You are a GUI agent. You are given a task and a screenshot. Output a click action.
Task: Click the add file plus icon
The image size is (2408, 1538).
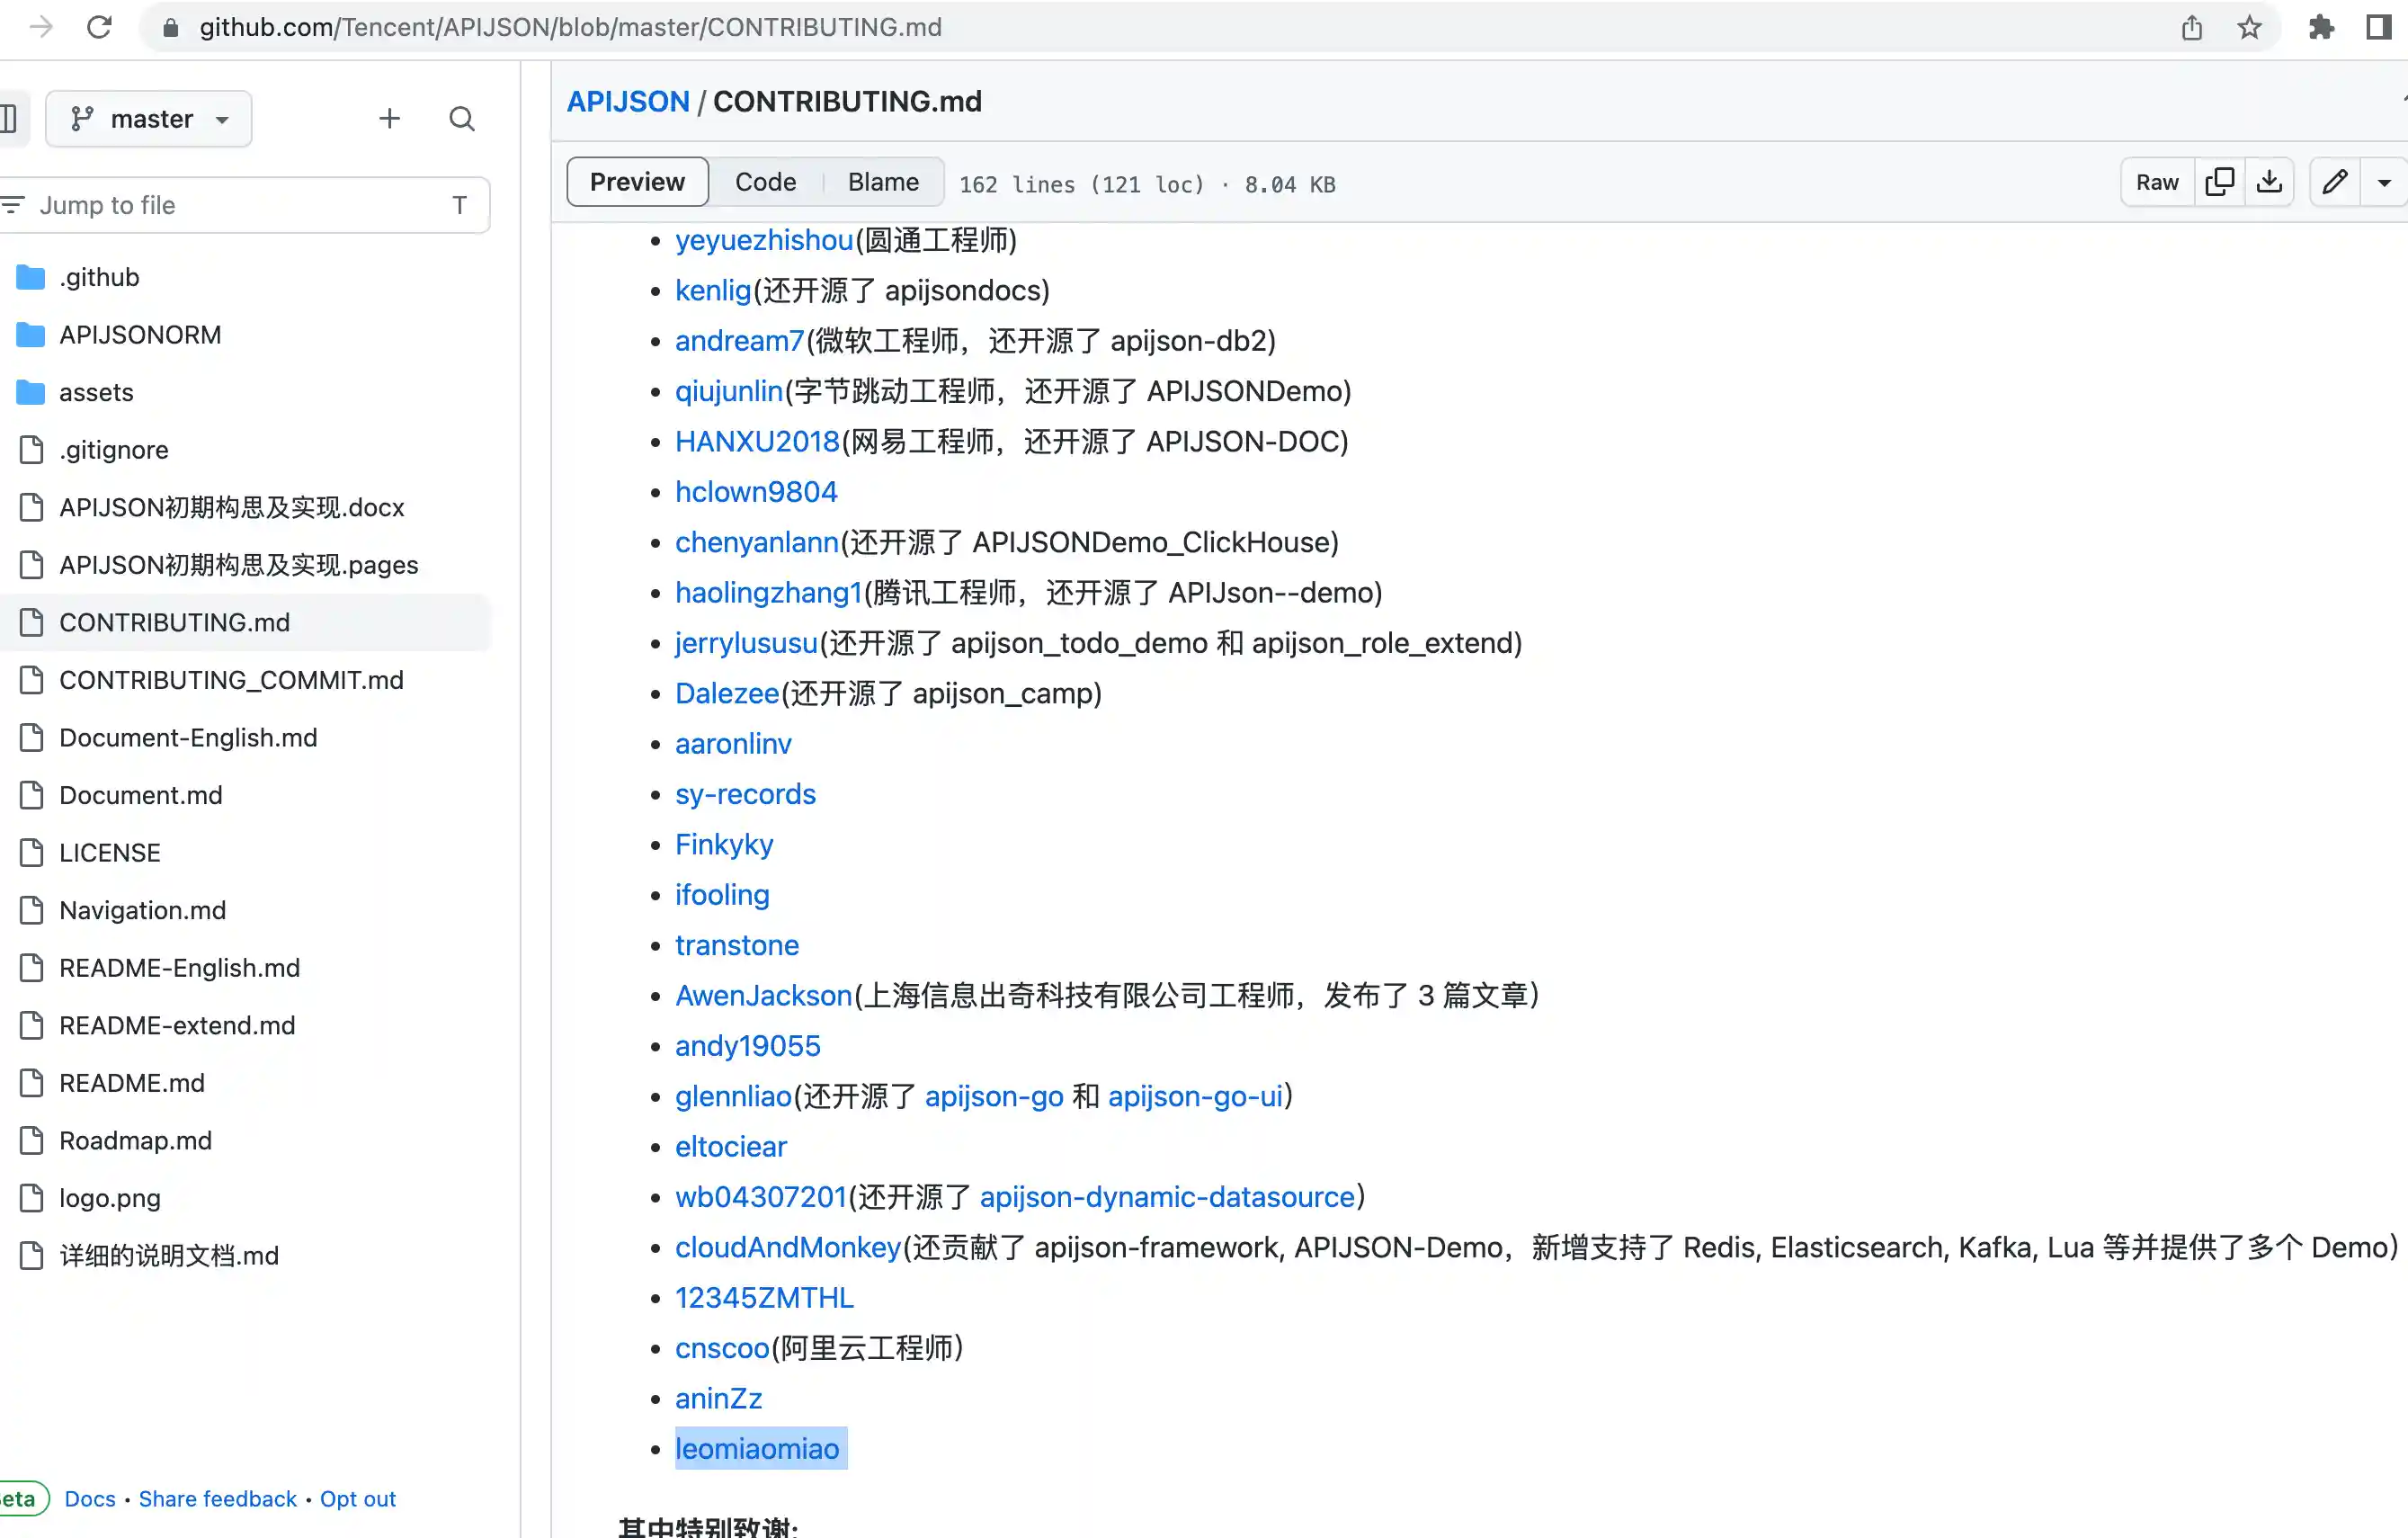point(389,119)
